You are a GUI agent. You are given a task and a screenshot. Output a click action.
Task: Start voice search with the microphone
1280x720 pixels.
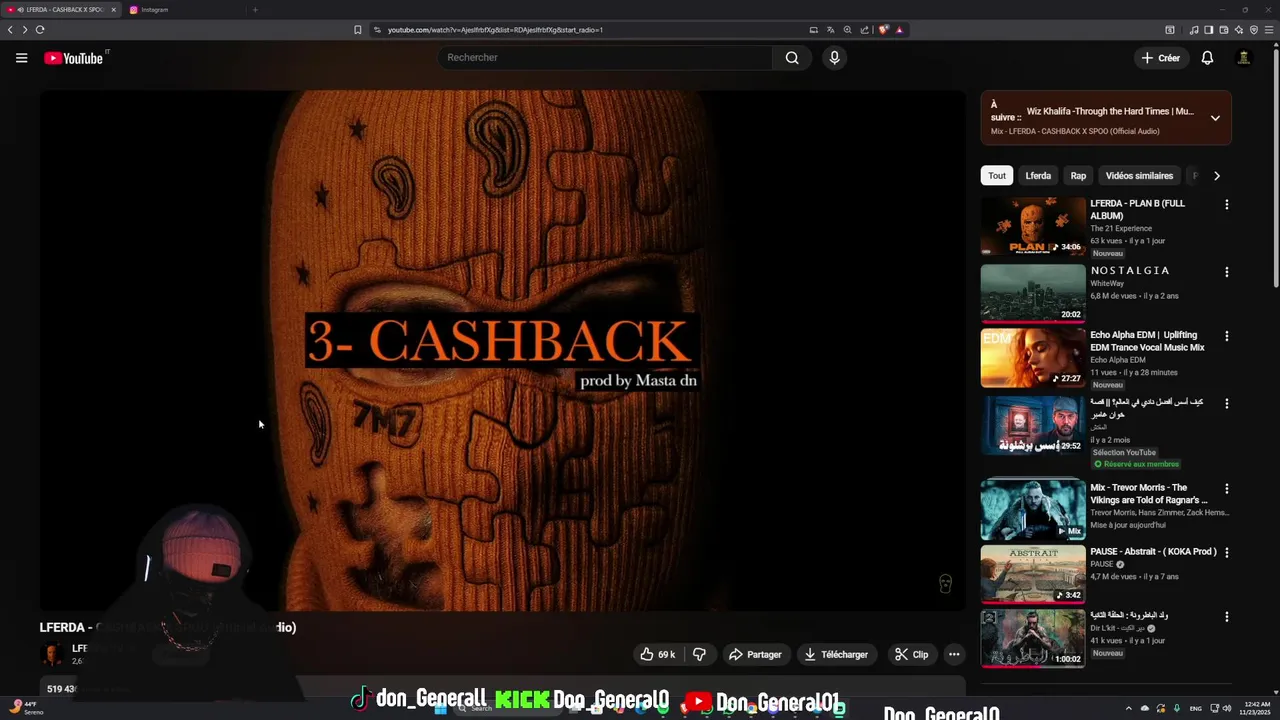pyautogui.click(x=834, y=58)
